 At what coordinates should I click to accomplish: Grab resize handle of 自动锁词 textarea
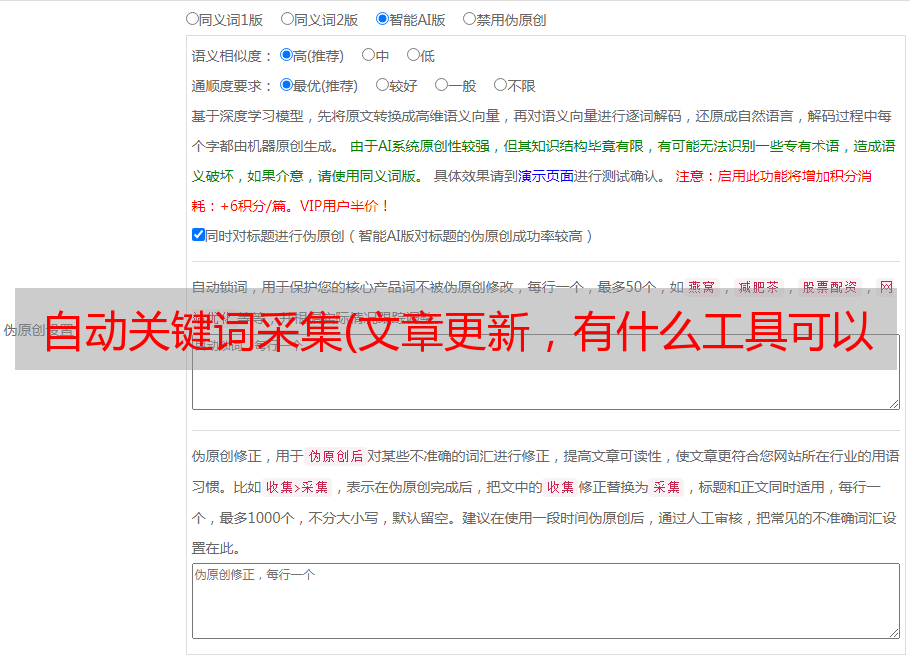[x=894, y=404]
